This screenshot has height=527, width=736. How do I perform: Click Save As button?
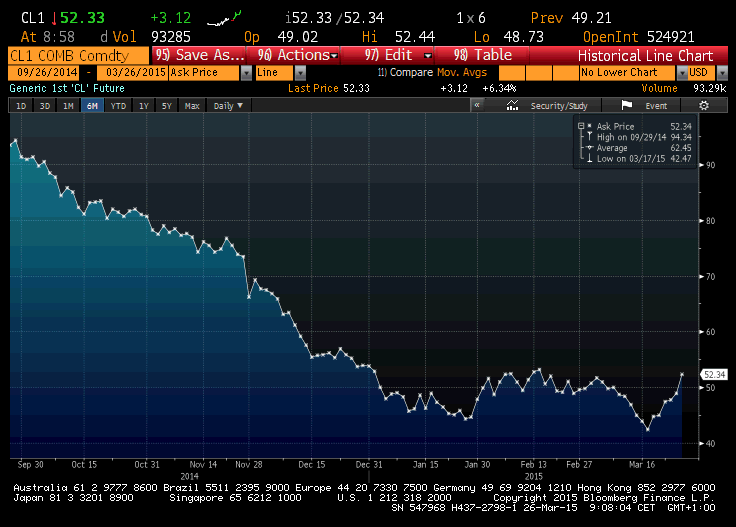(x=199, y=55)
